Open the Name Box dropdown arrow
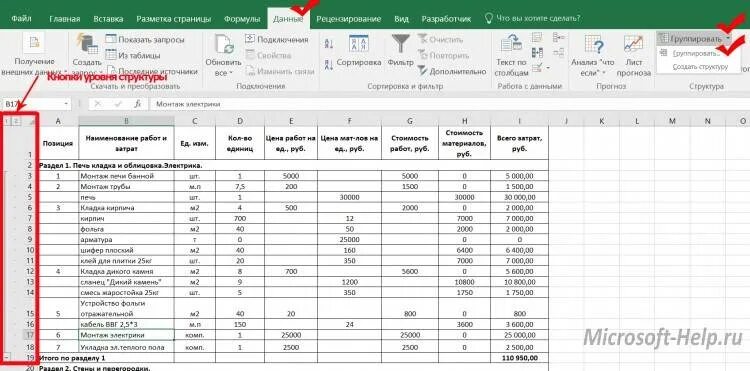This screenshot has width=750, height=371. pos(66,103)
